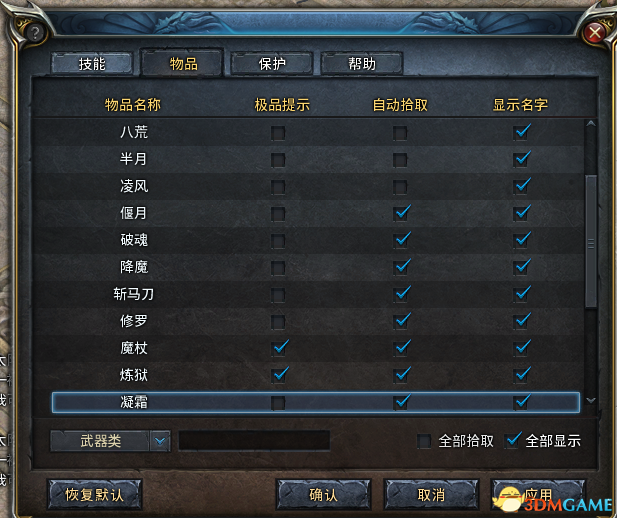
Task: Open the 帮助 tab
Action: pos(362,64)
